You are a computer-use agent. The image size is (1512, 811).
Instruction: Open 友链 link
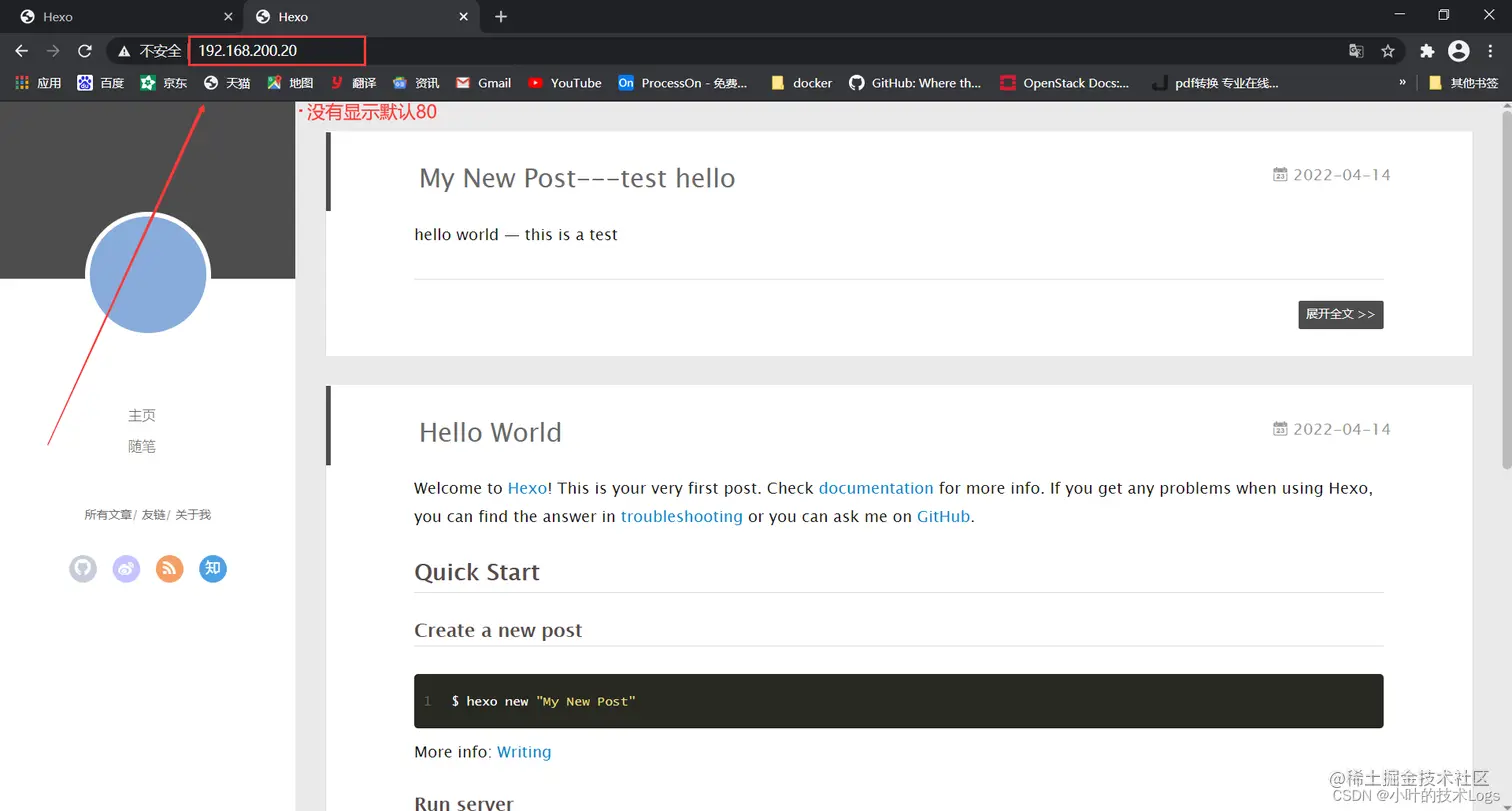click(x=153, y=515)
